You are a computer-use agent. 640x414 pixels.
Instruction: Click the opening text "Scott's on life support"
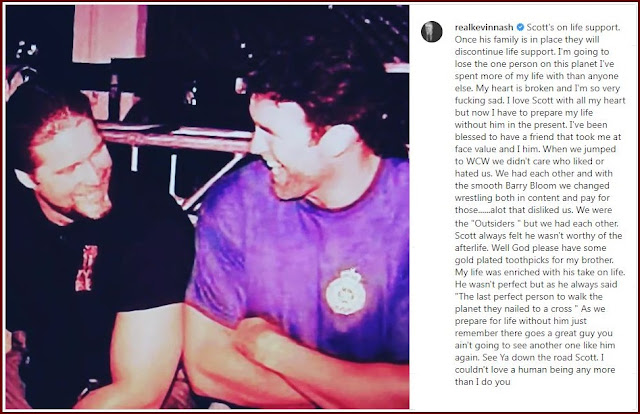point(573,27)
